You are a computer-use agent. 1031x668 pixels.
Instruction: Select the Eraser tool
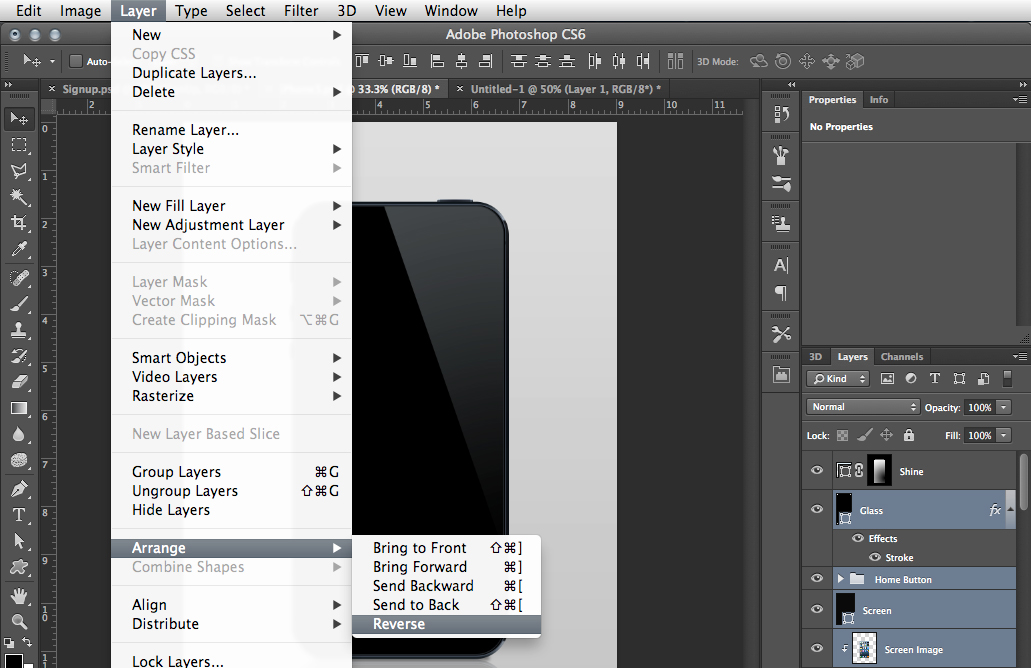[x=19, y=382]
